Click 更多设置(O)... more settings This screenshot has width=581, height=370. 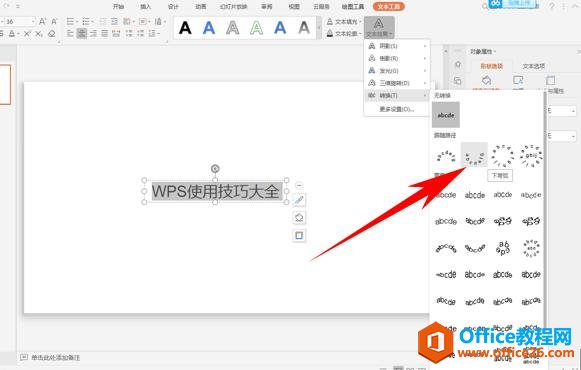tap(397, 109)
